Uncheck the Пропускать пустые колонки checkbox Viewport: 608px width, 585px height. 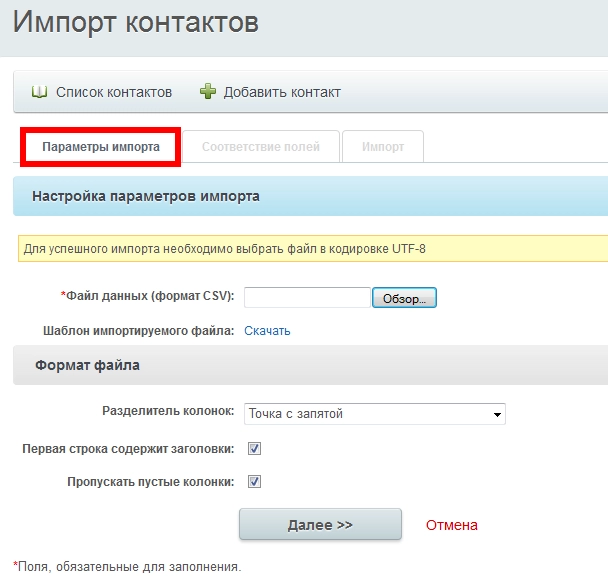254,481
